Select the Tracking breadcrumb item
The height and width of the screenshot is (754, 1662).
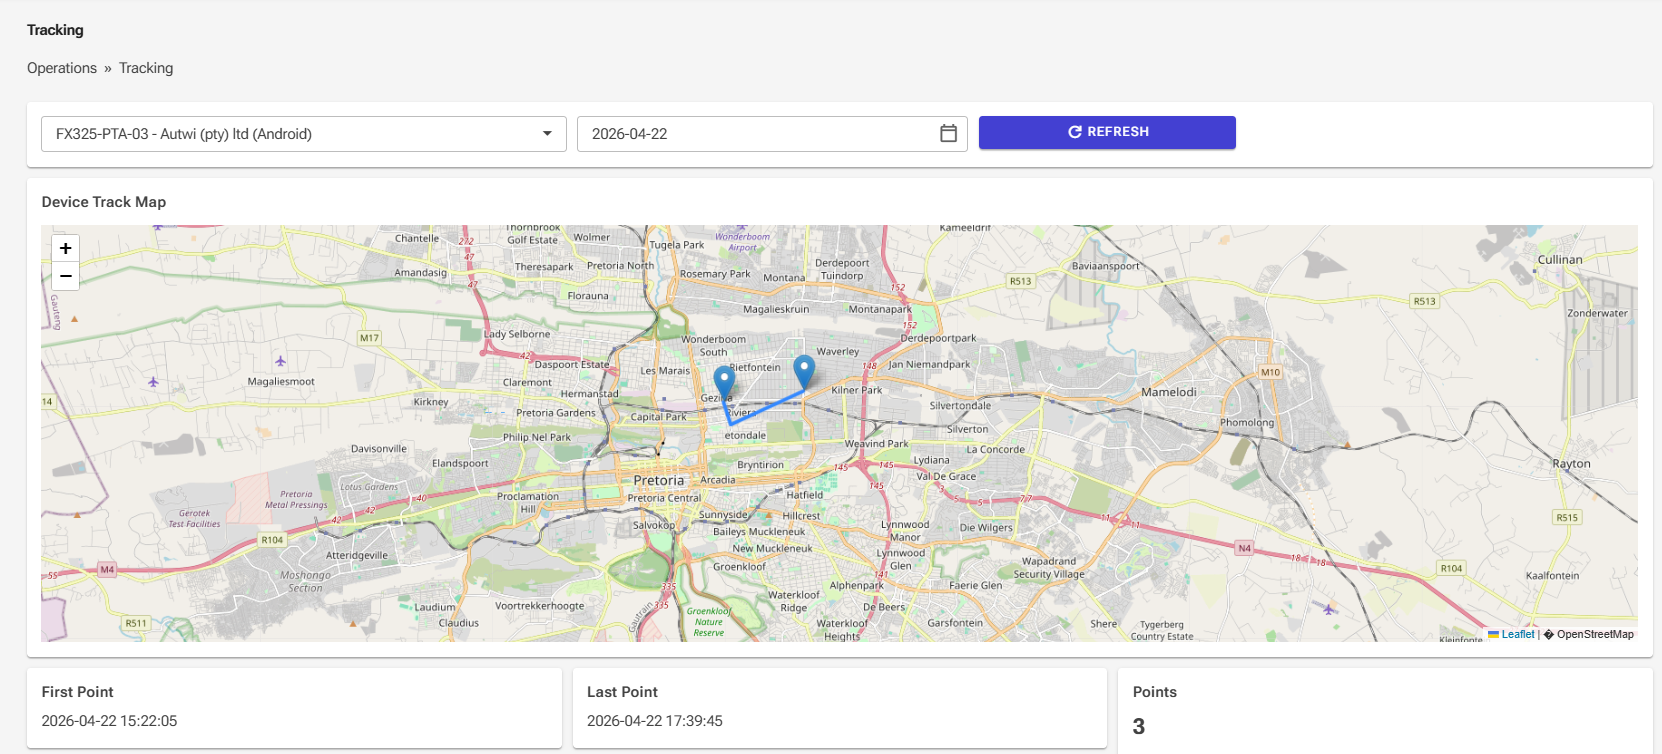(146, 68)
